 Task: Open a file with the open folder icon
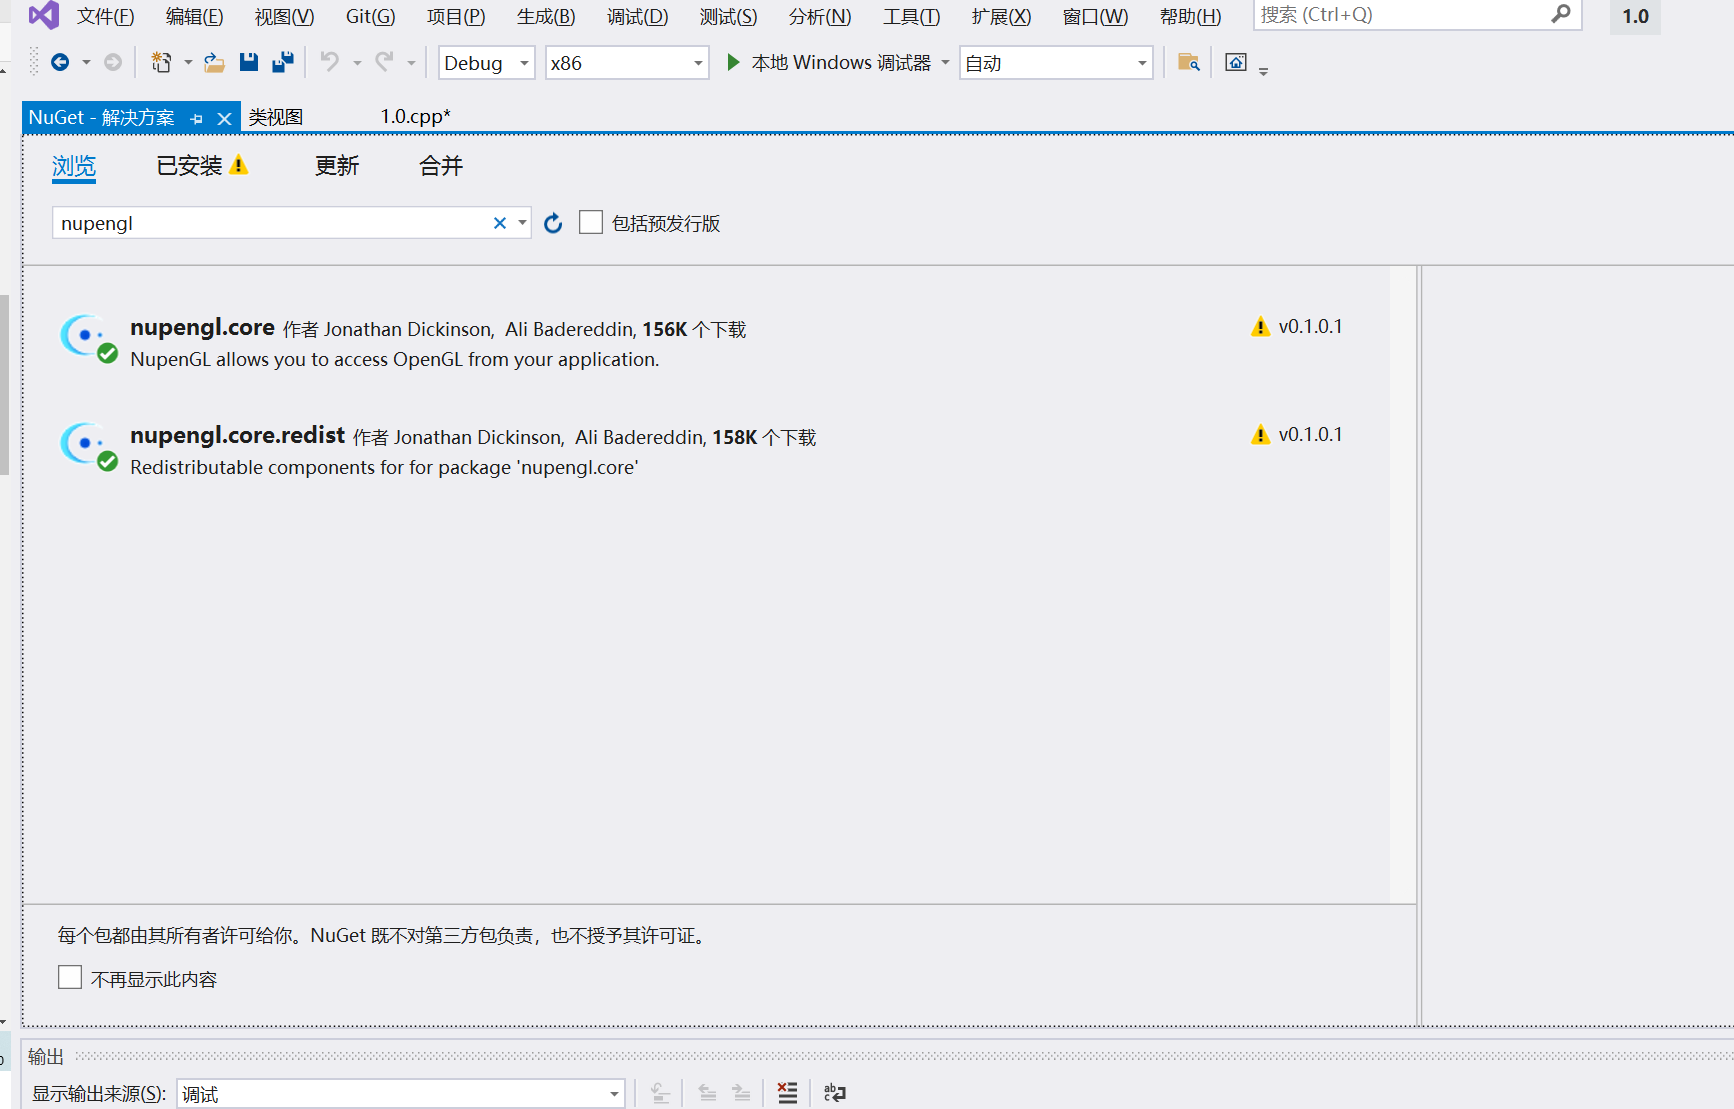click(x=214, y=63)
